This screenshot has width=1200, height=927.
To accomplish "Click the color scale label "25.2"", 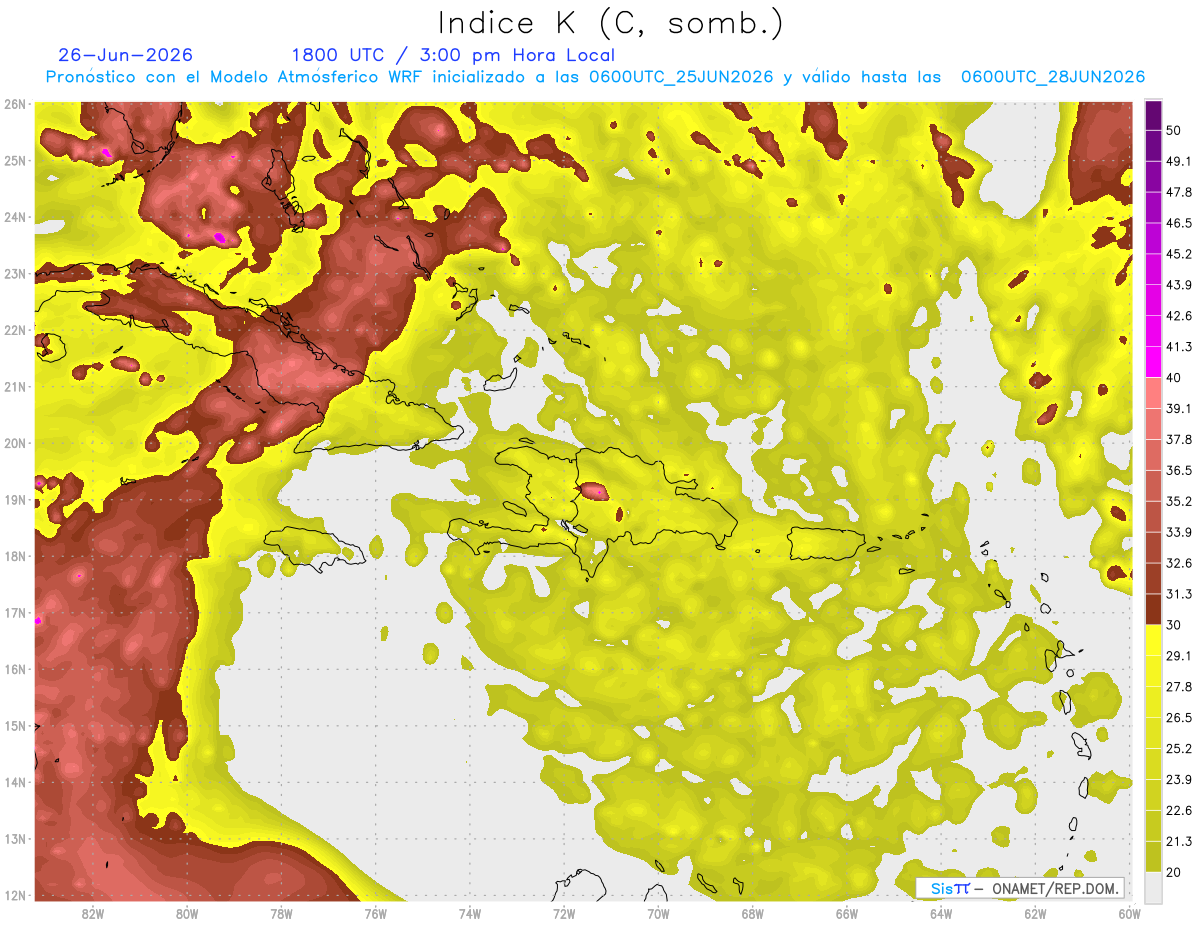I will pos(1179,748).
